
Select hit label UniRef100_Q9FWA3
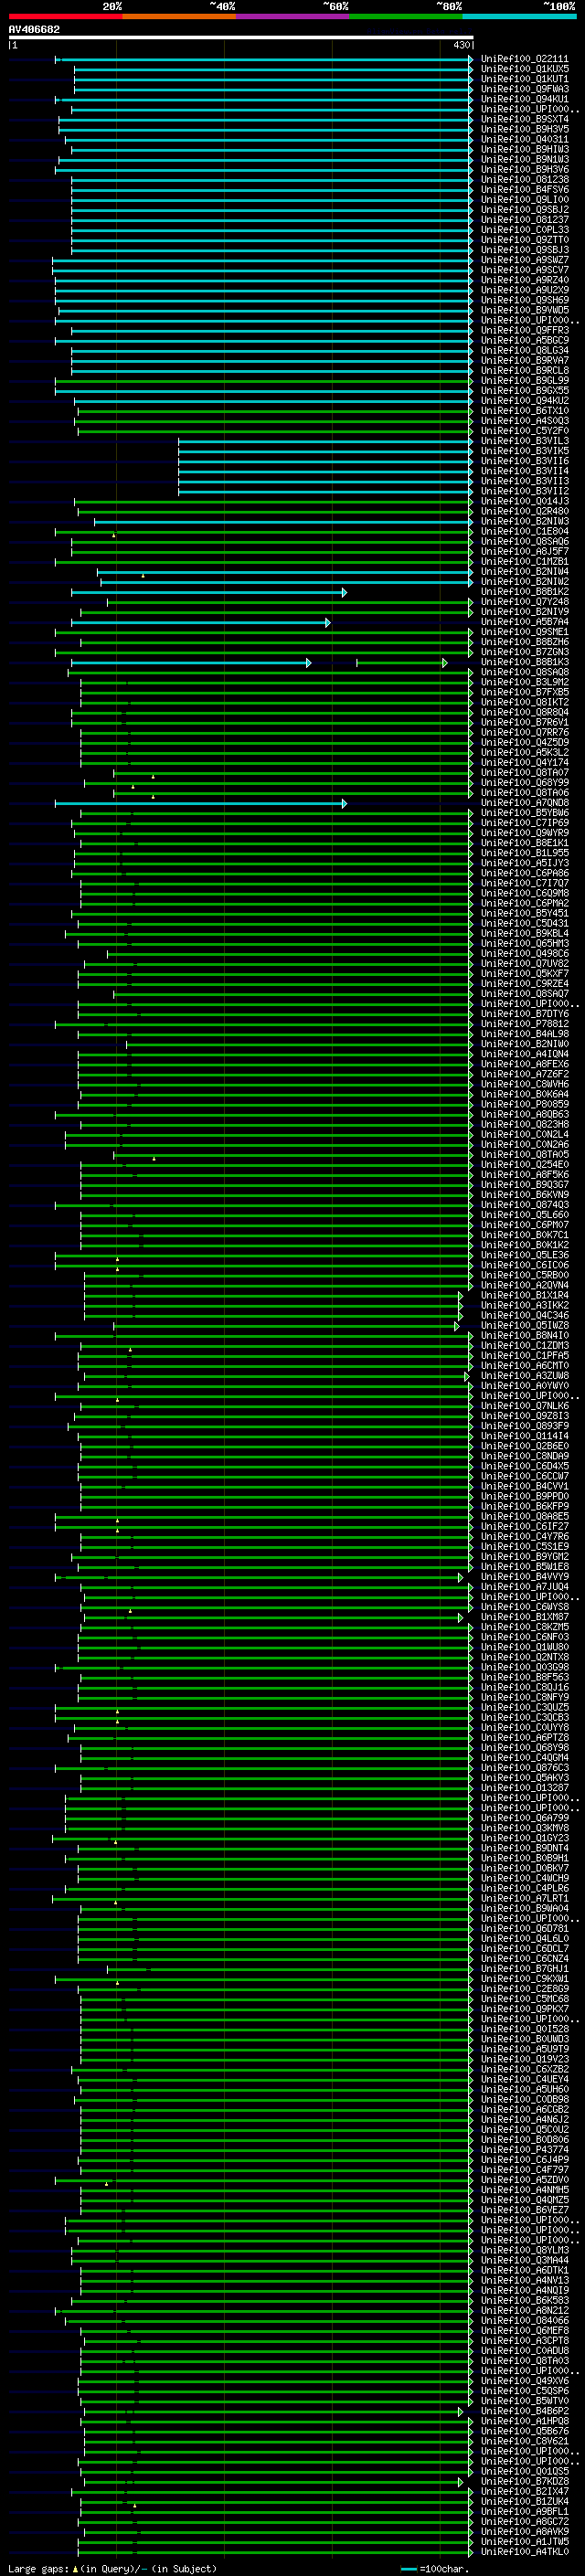[x=525, y=89]
